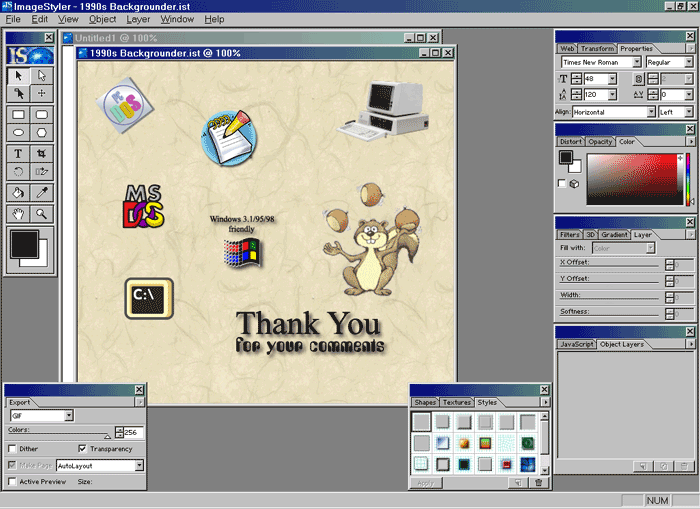Image resolution: width=700 pixels, height=509 pixels.
Task: Click the font style icon beside size 48
Action: pos(639,79)
